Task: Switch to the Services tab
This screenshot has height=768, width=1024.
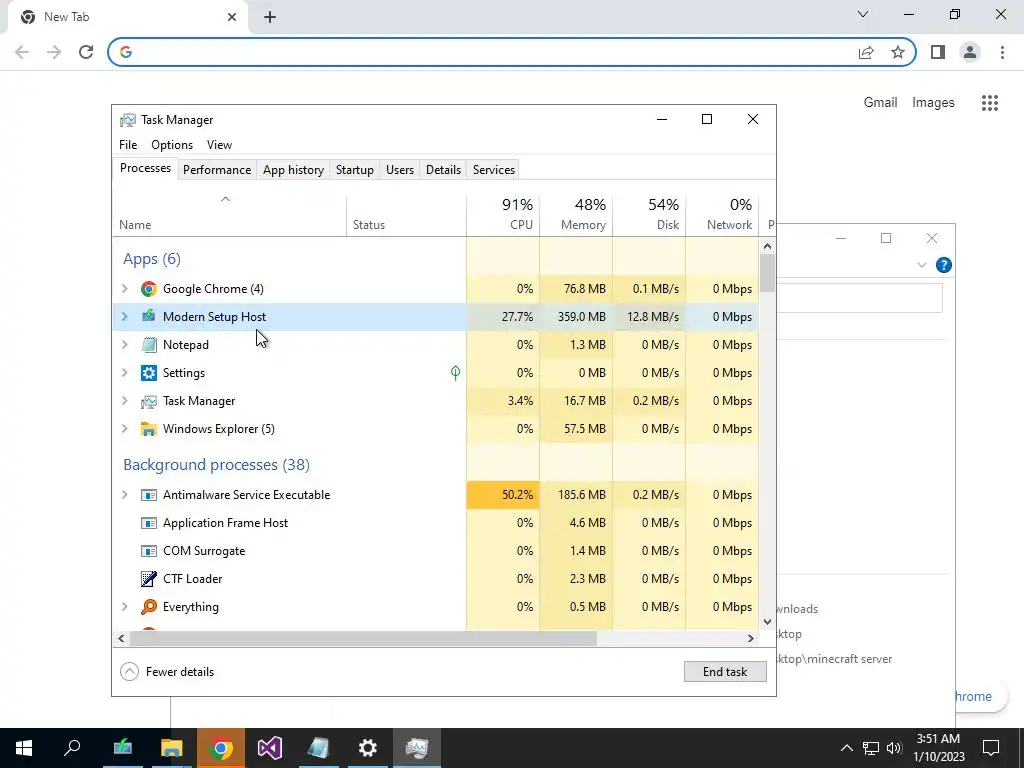Action: 494,170
